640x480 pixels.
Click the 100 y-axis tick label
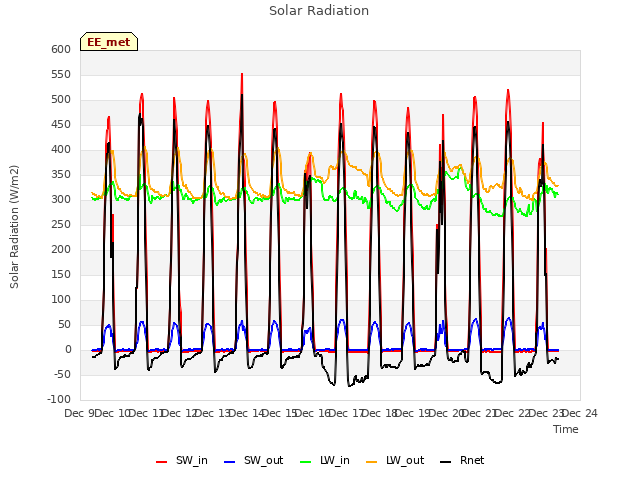coord(61,300)
